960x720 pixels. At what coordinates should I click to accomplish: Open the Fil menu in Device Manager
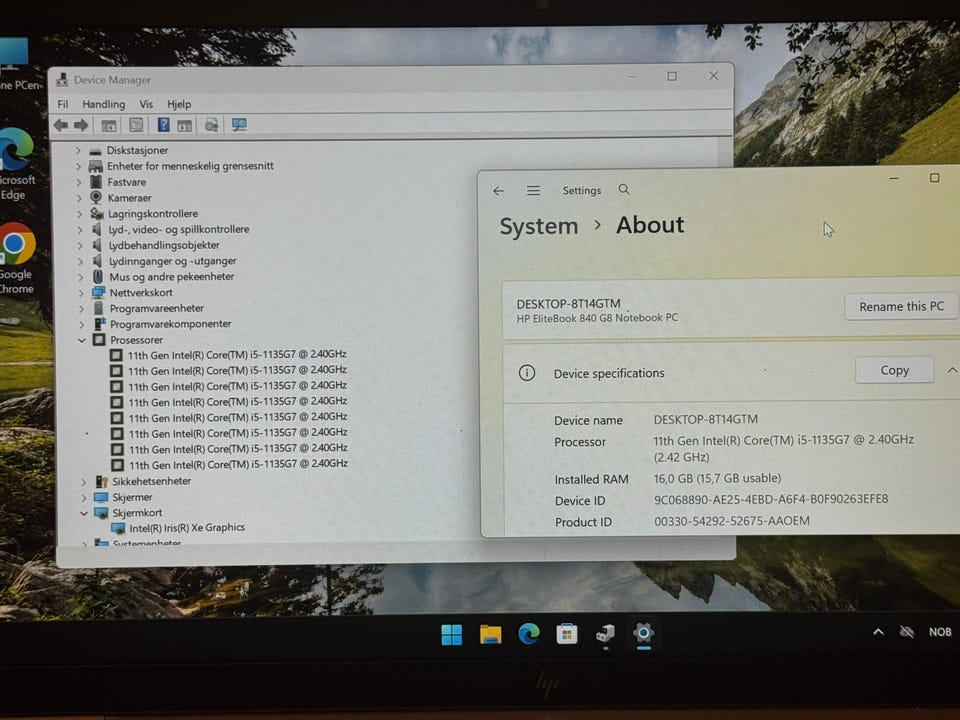tap(62, 104)
